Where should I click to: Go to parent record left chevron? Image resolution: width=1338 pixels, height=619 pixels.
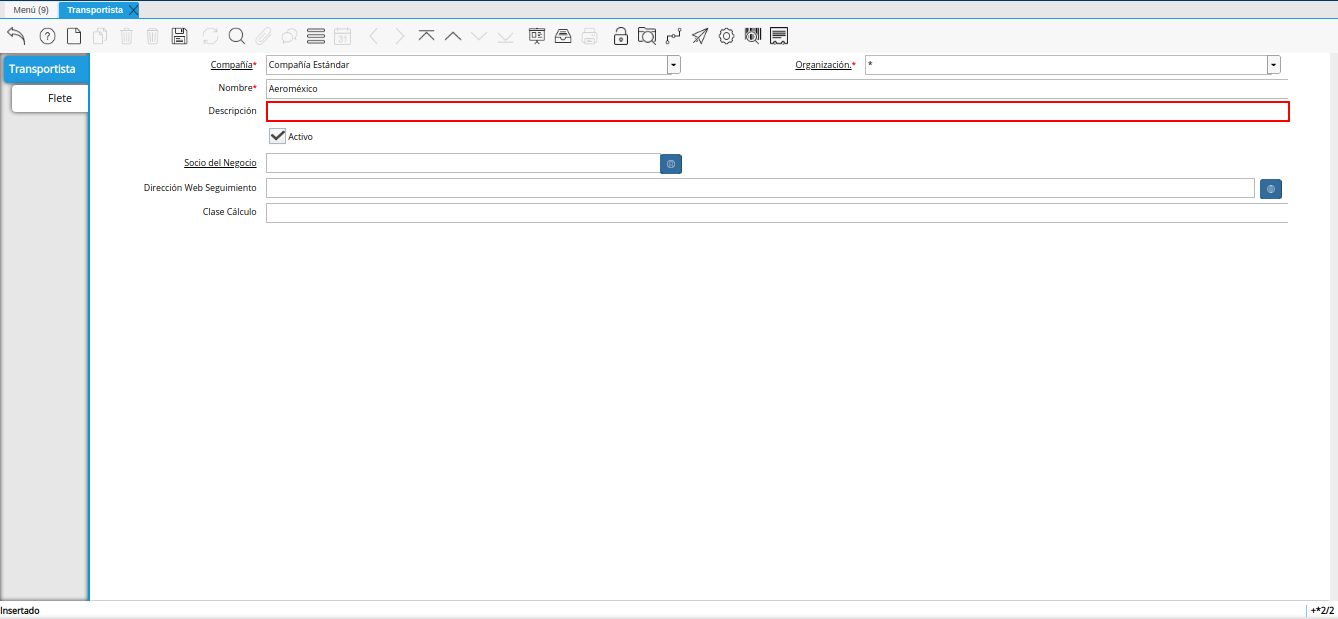coord(374,36)
